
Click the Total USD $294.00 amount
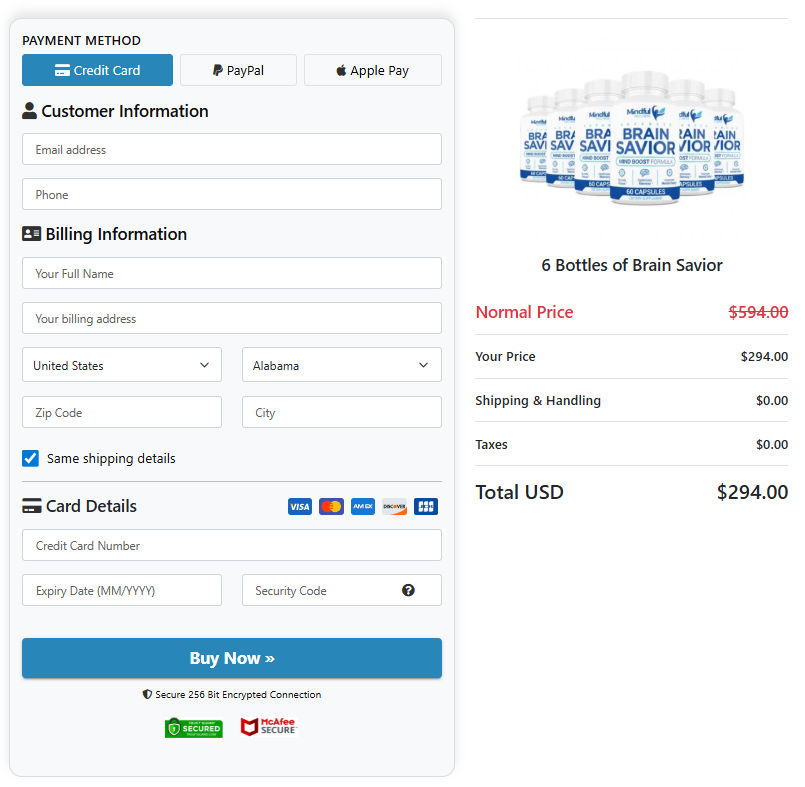[x=752, y=492]
